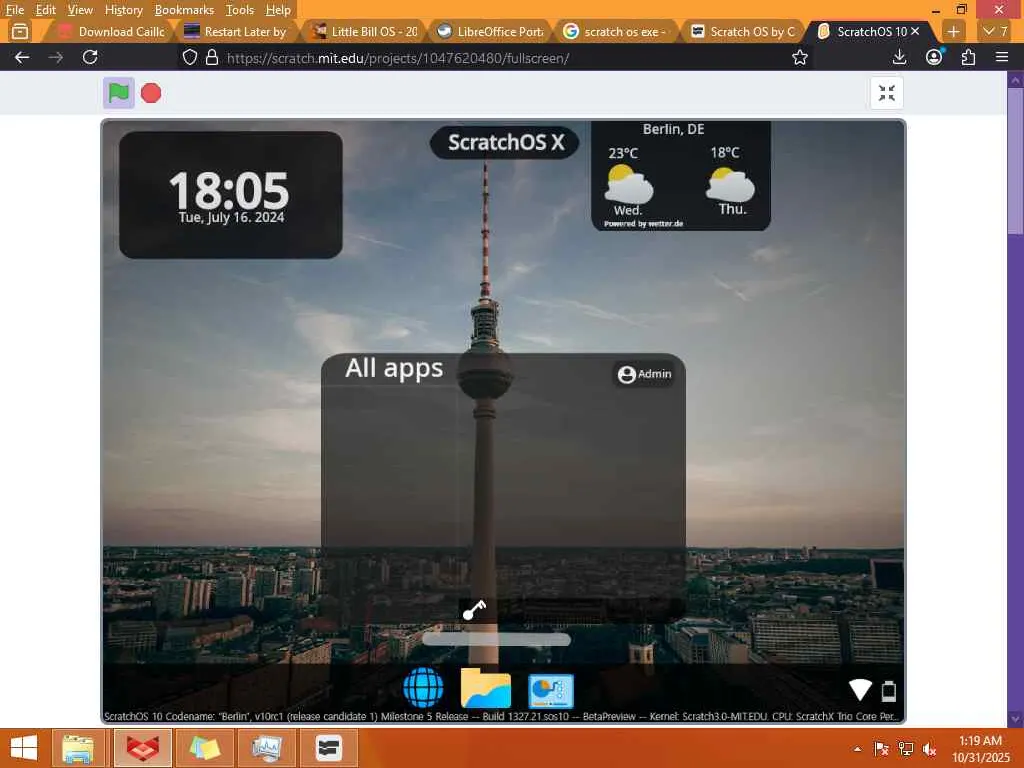
Task: Expand the list all tabs dropdown
Action: coord(996,31)
